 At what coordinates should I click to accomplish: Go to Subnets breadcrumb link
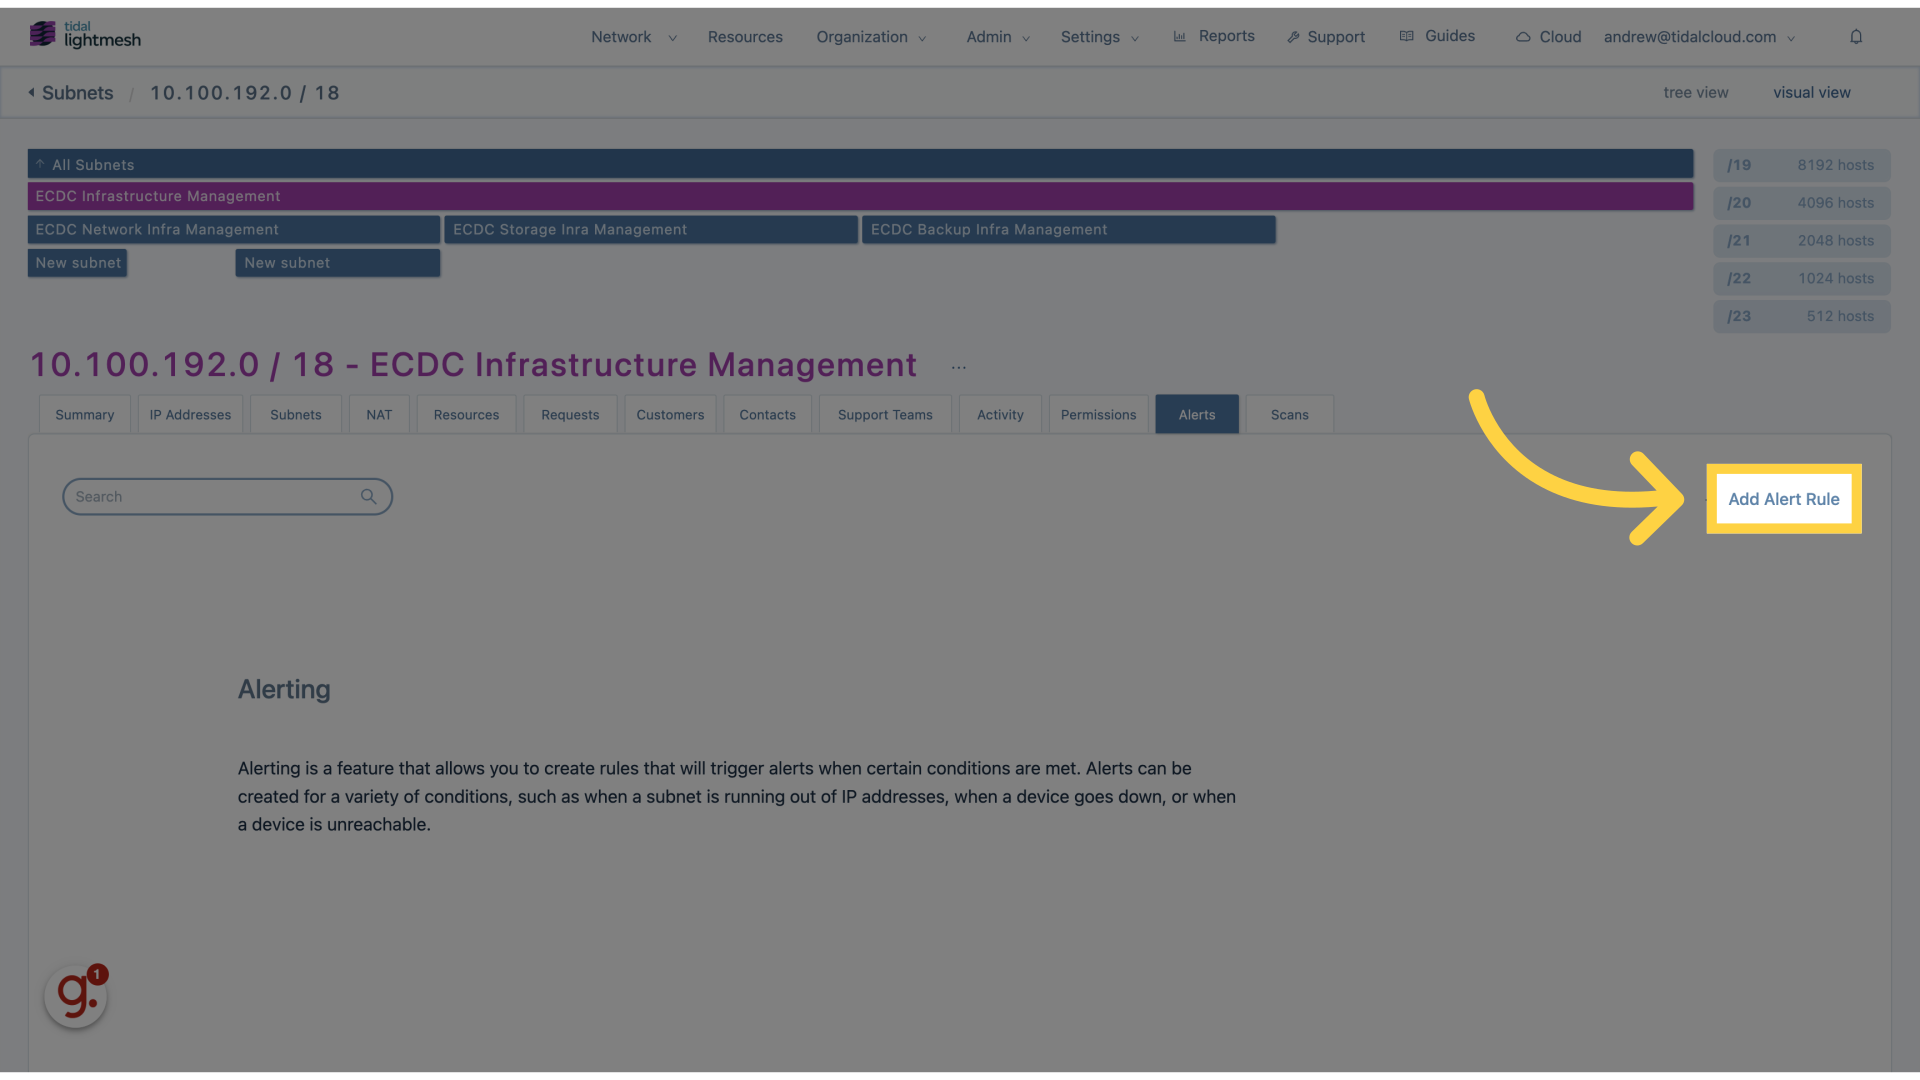(78, 93)
